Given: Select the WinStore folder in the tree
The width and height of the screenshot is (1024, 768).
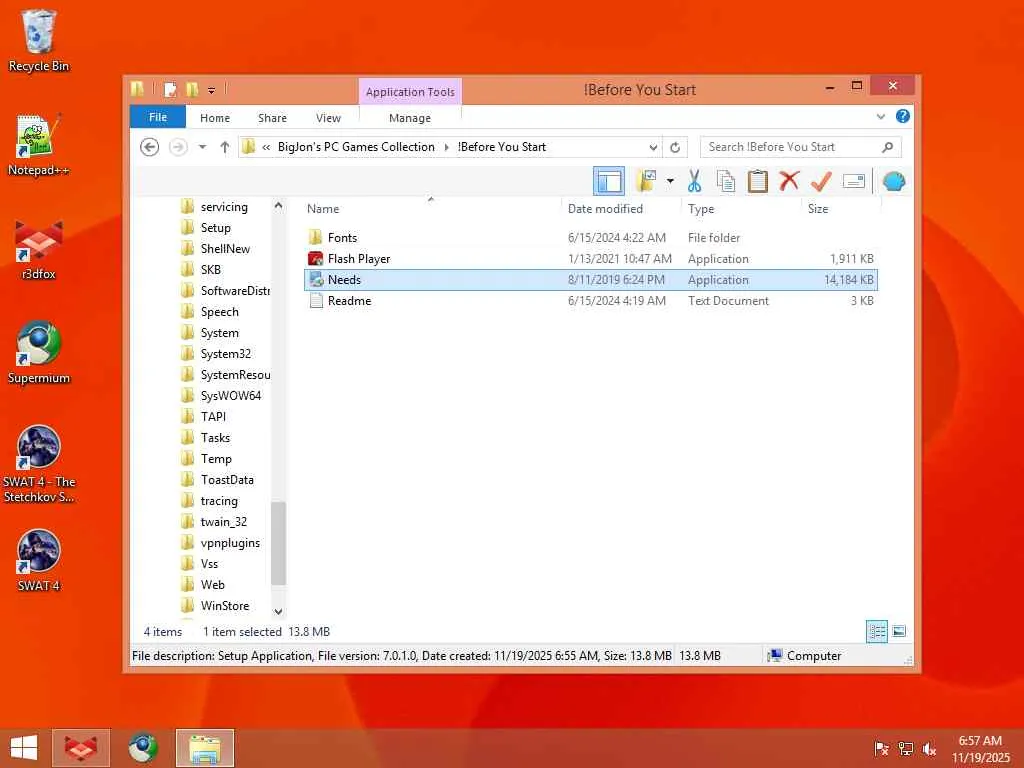Looking at the screenshot, I should click(x=225, y=605).
